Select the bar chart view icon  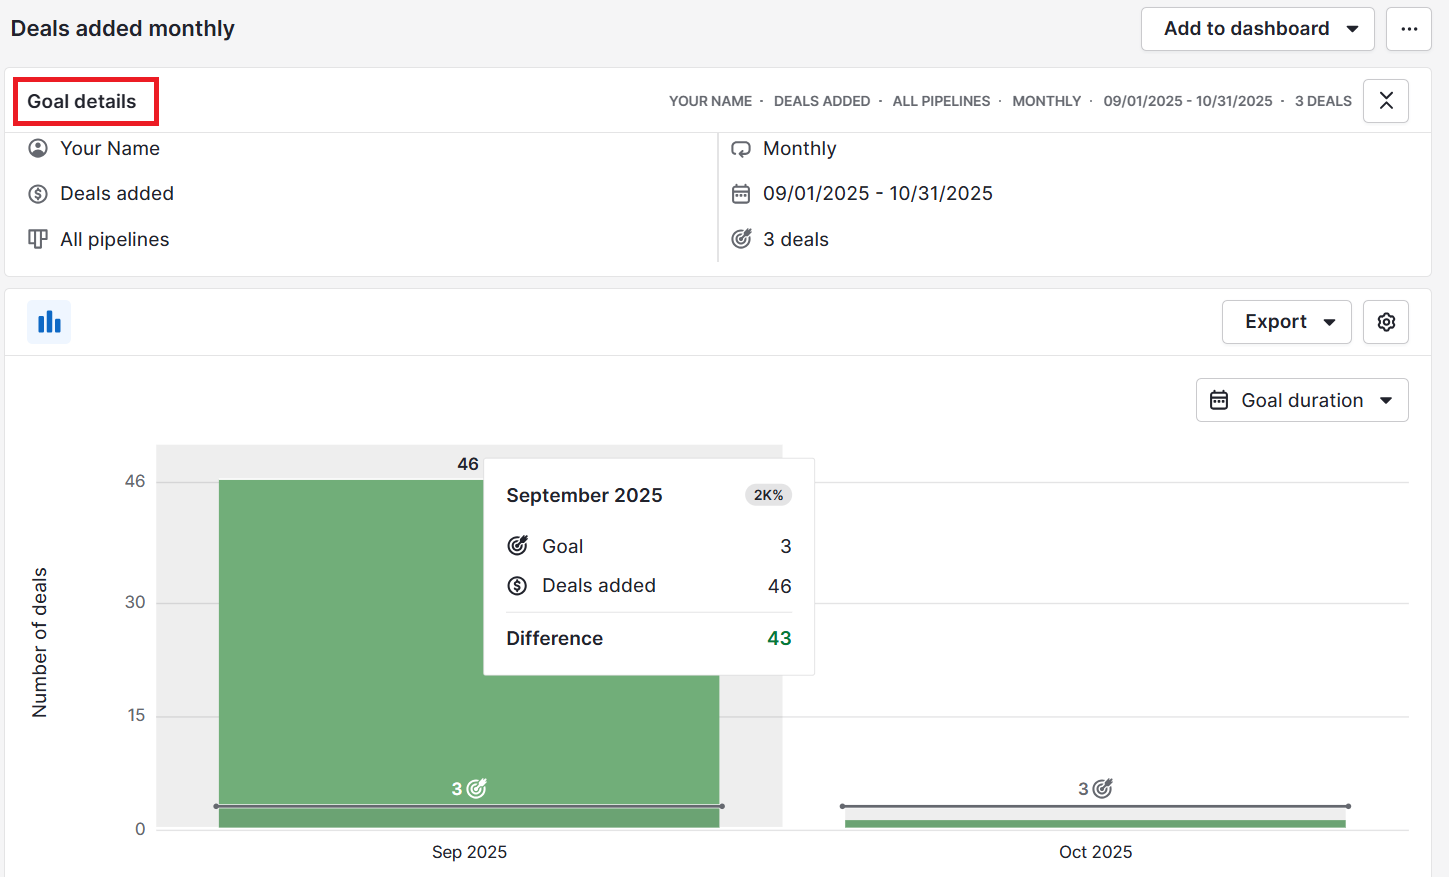point(49,322)
